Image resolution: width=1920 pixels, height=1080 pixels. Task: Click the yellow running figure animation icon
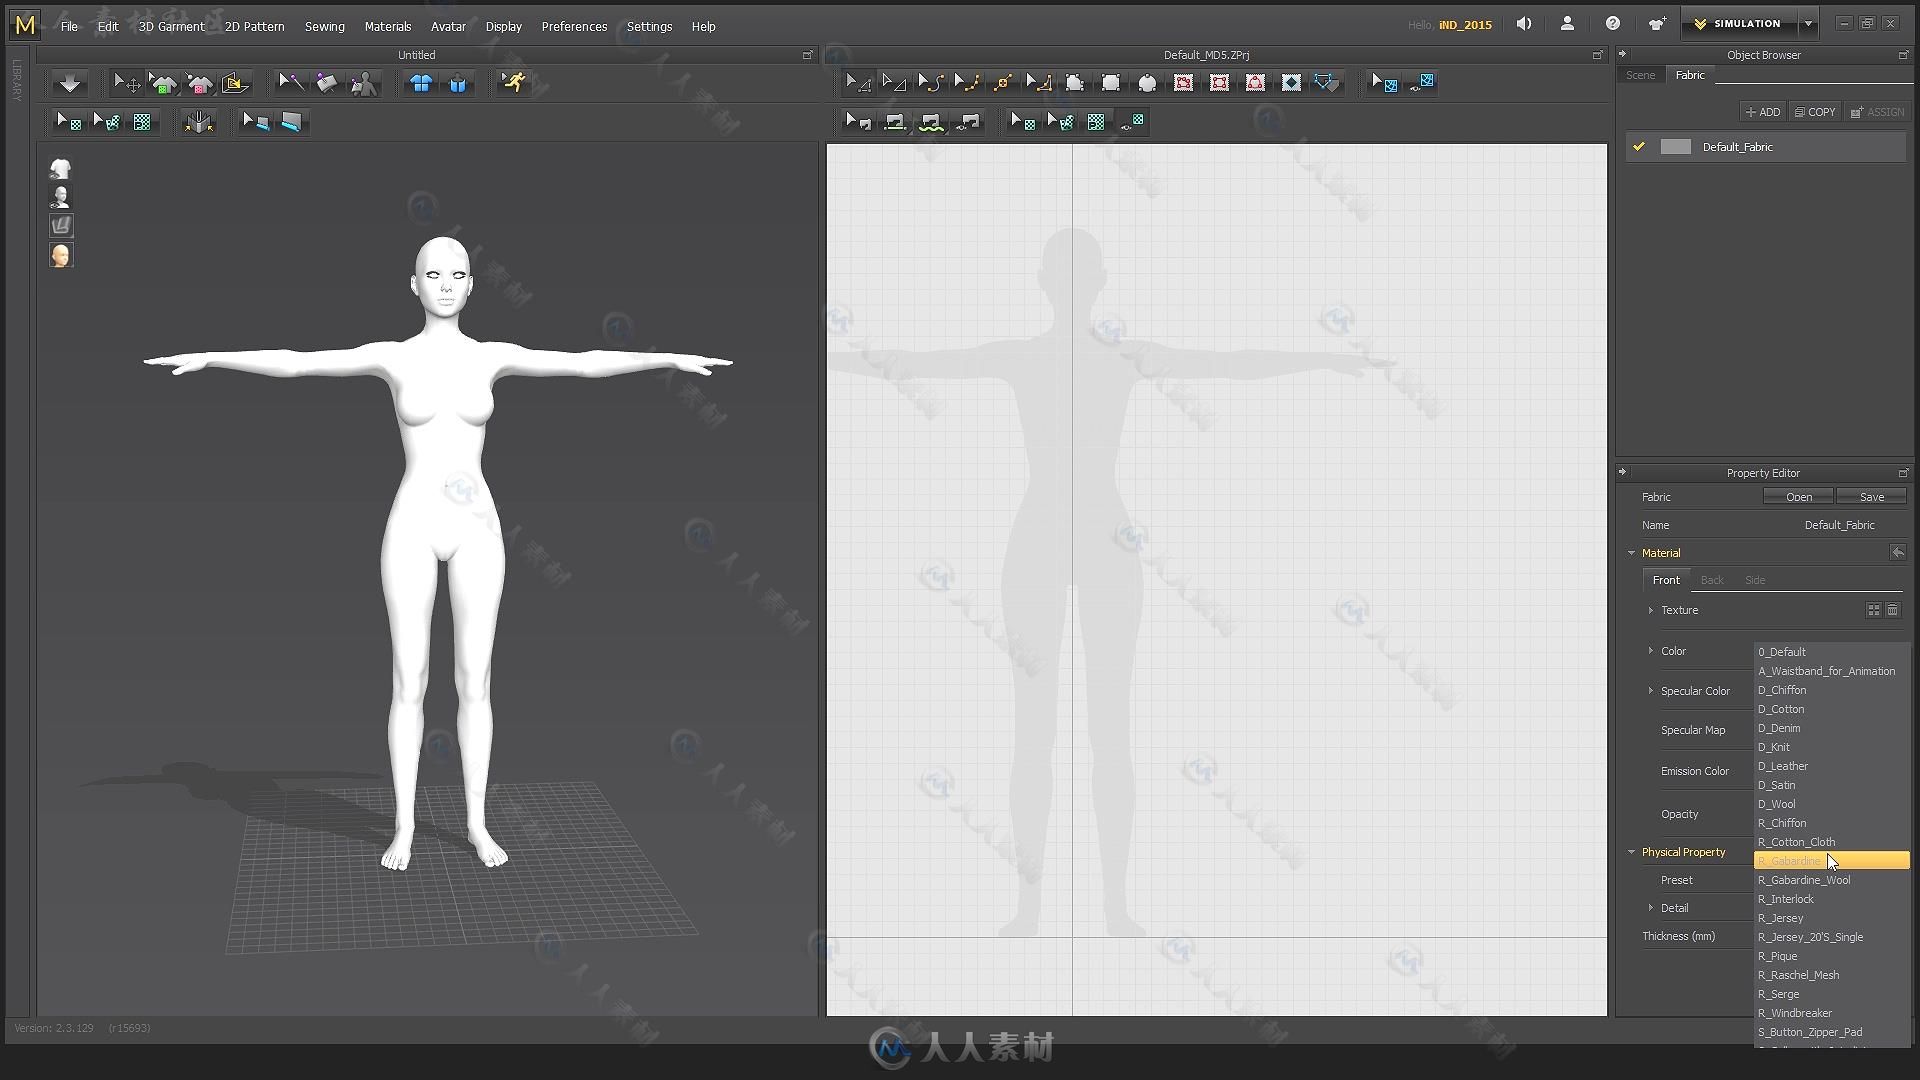(x=514, y=83)
